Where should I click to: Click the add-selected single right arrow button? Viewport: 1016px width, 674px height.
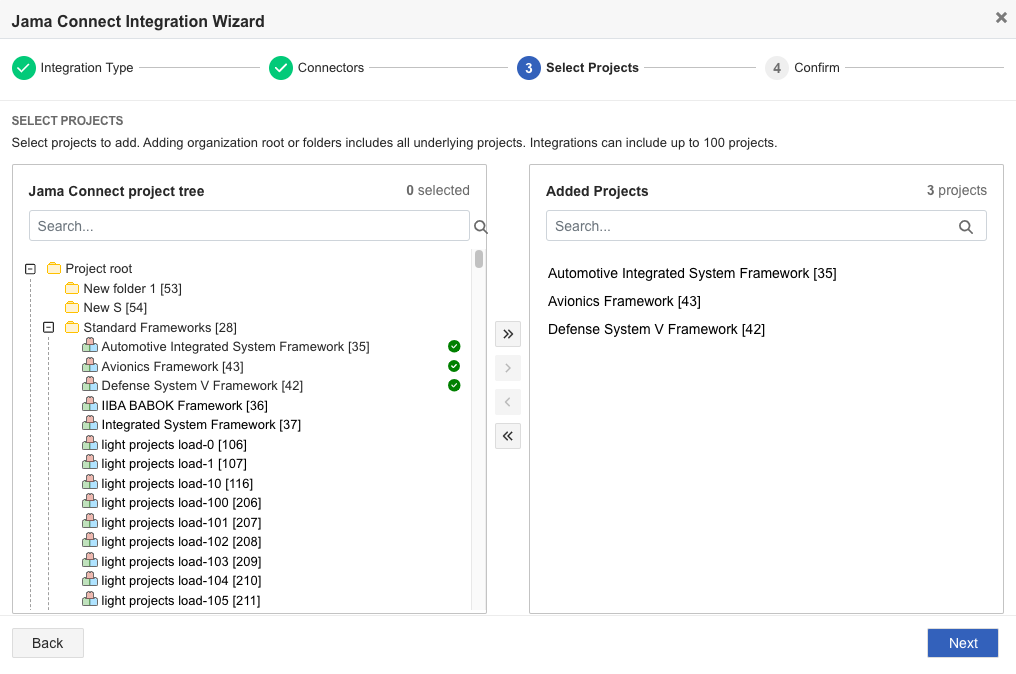[508, 368]
